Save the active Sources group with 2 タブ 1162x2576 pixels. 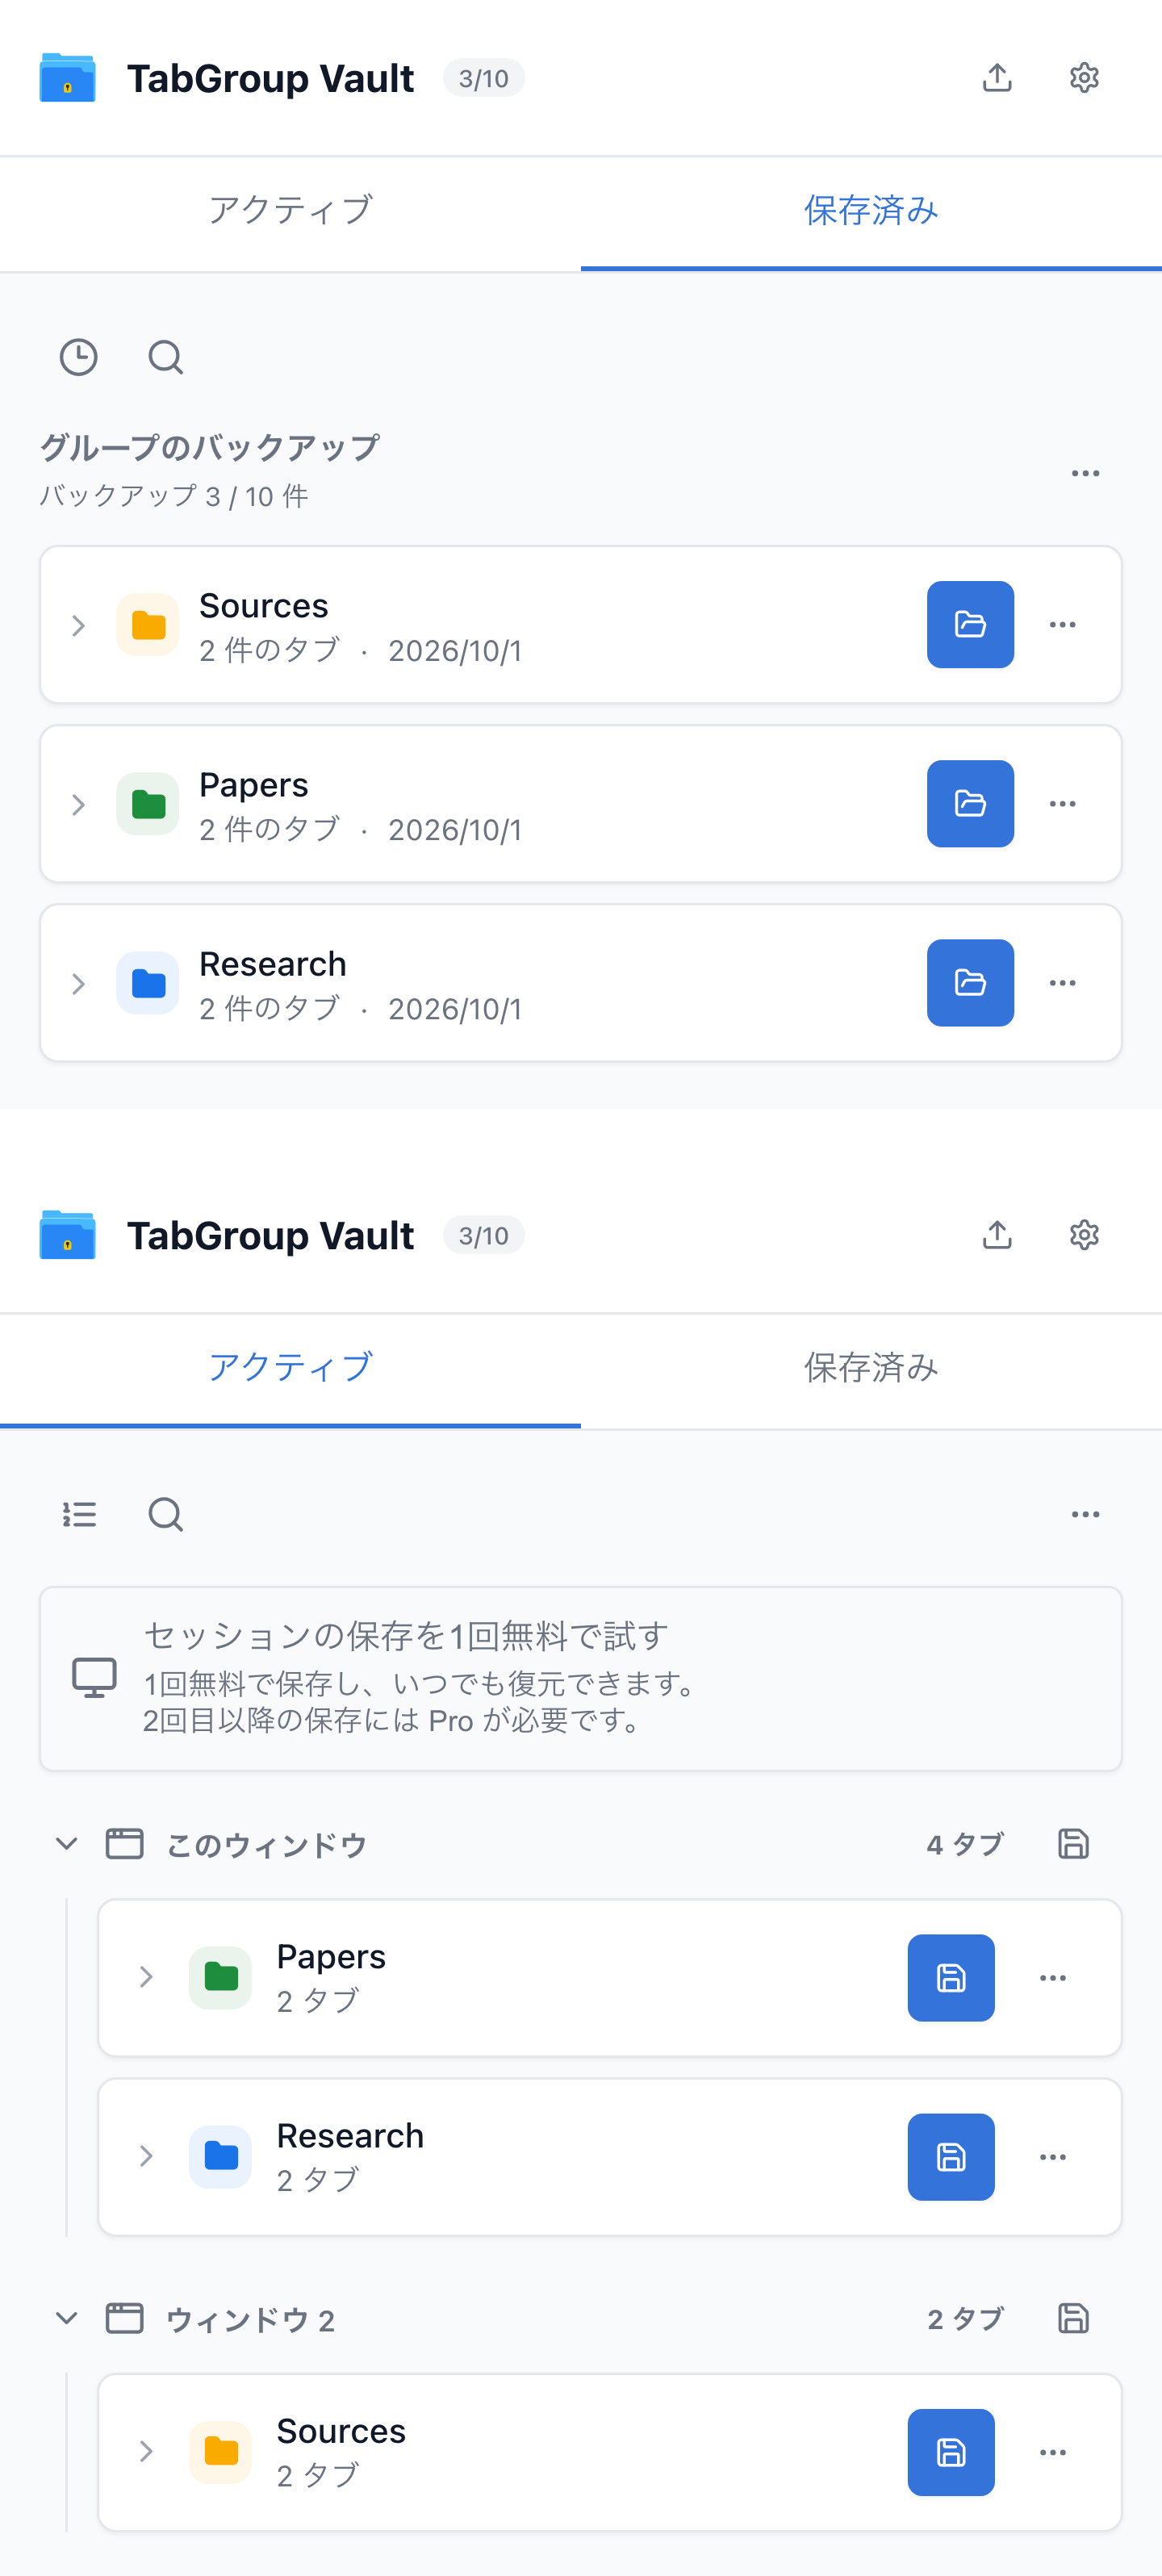point(951,2452)
